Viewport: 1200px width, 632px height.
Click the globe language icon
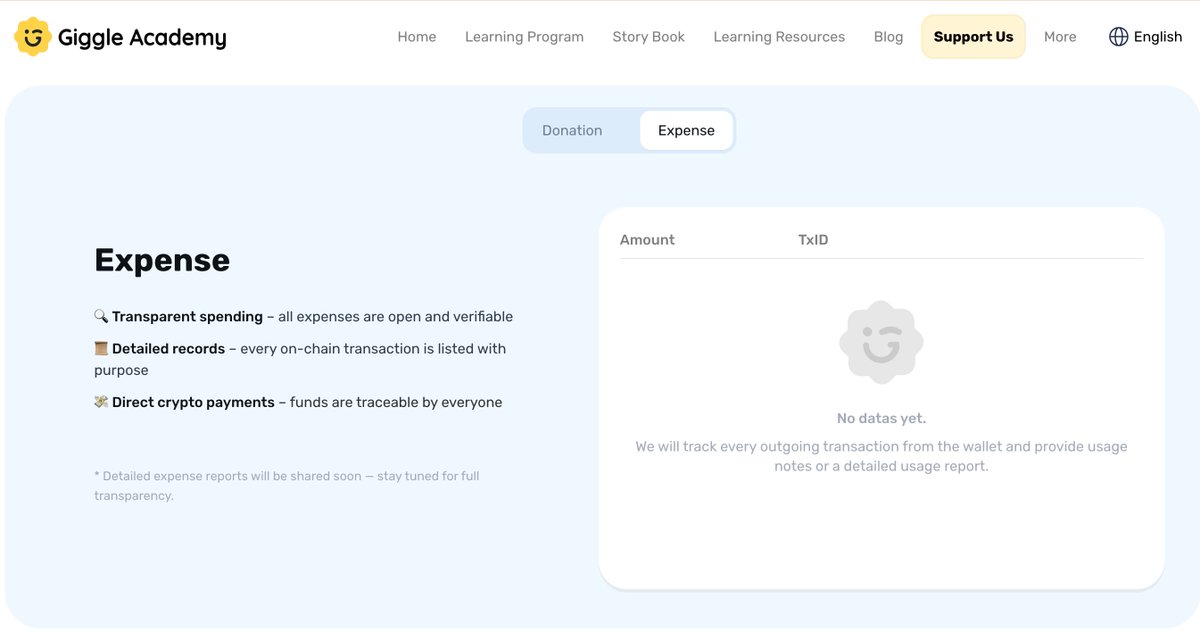tap(1118, 37)
